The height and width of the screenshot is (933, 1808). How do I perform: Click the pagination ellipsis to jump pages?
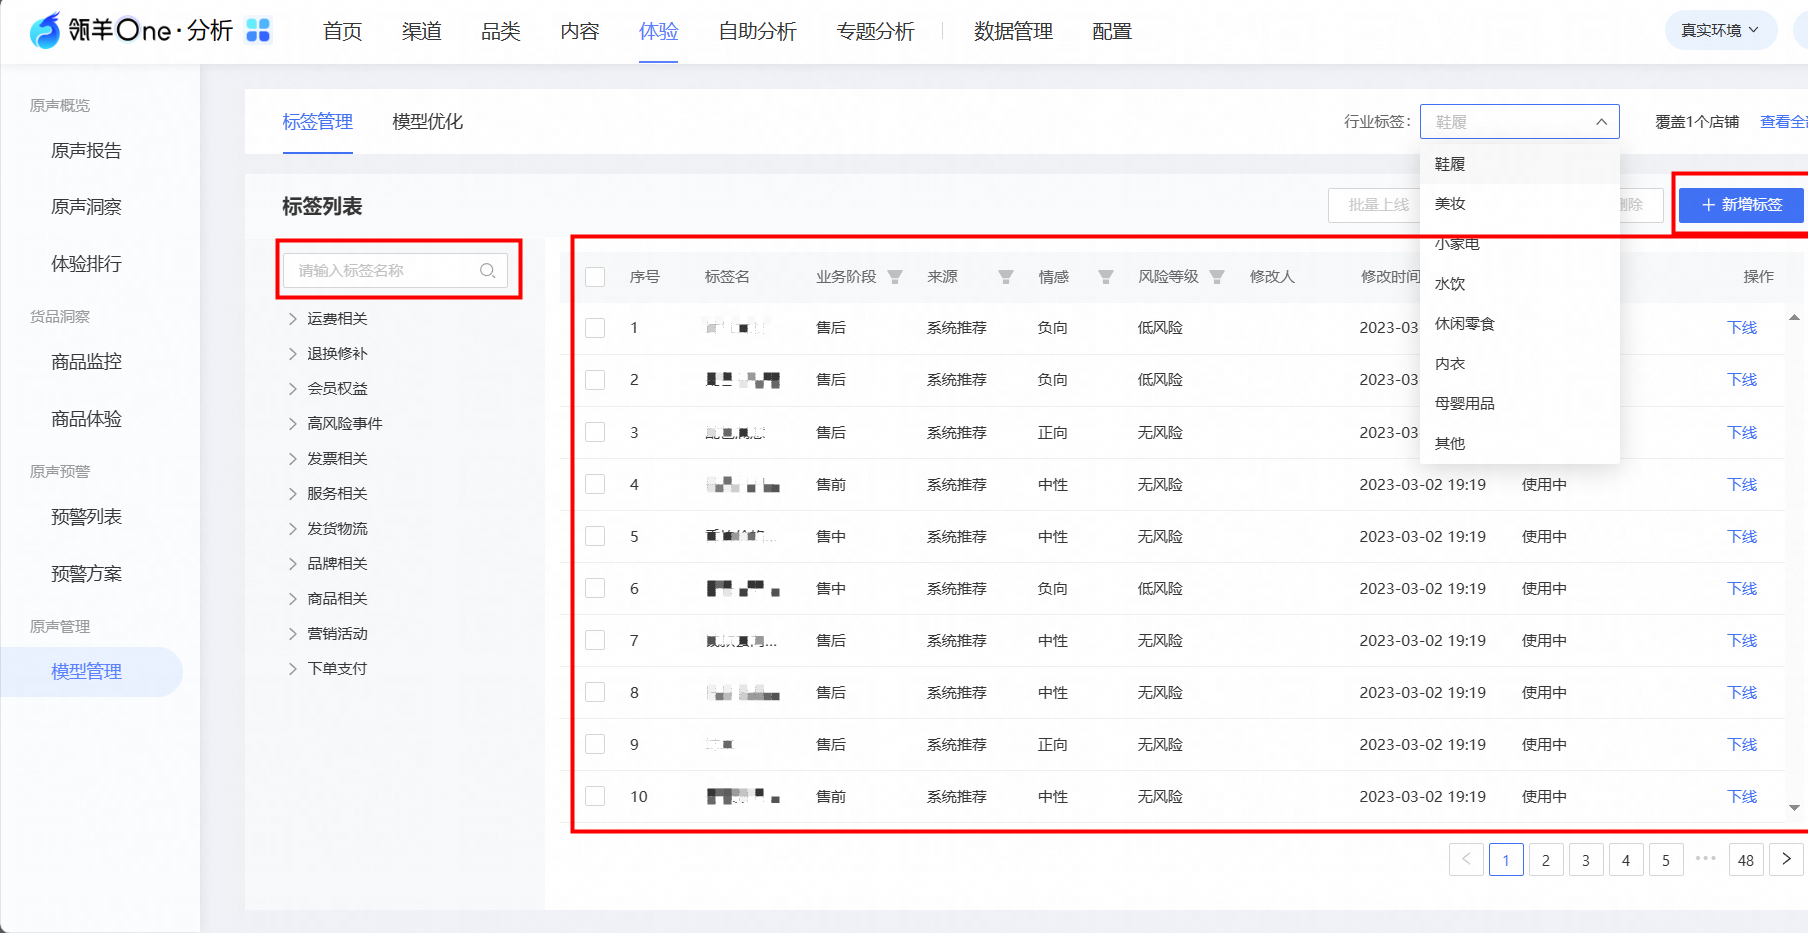1706,859
